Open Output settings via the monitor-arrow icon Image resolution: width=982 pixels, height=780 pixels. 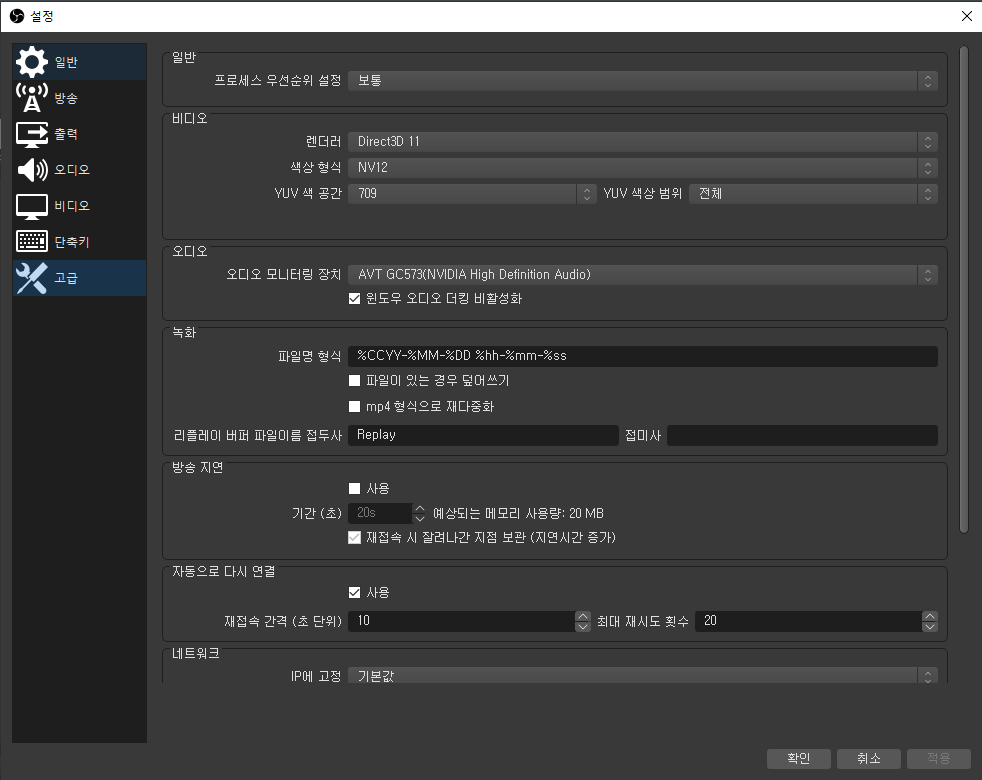point(31,134)
